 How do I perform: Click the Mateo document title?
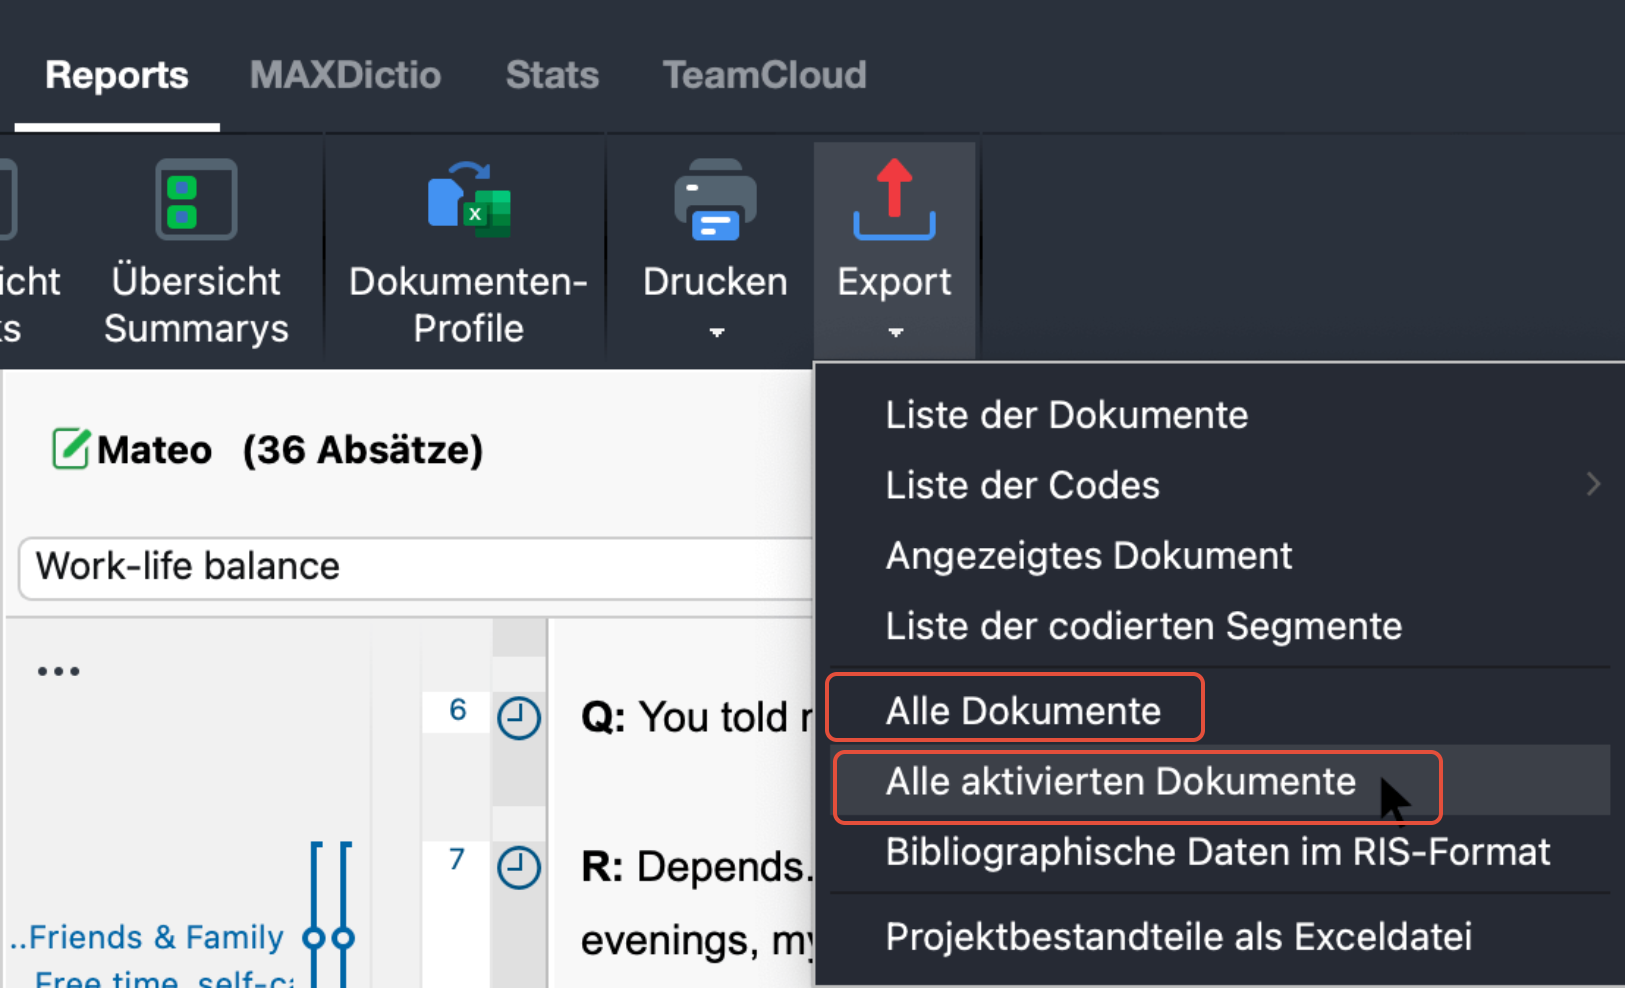point(155,450)
